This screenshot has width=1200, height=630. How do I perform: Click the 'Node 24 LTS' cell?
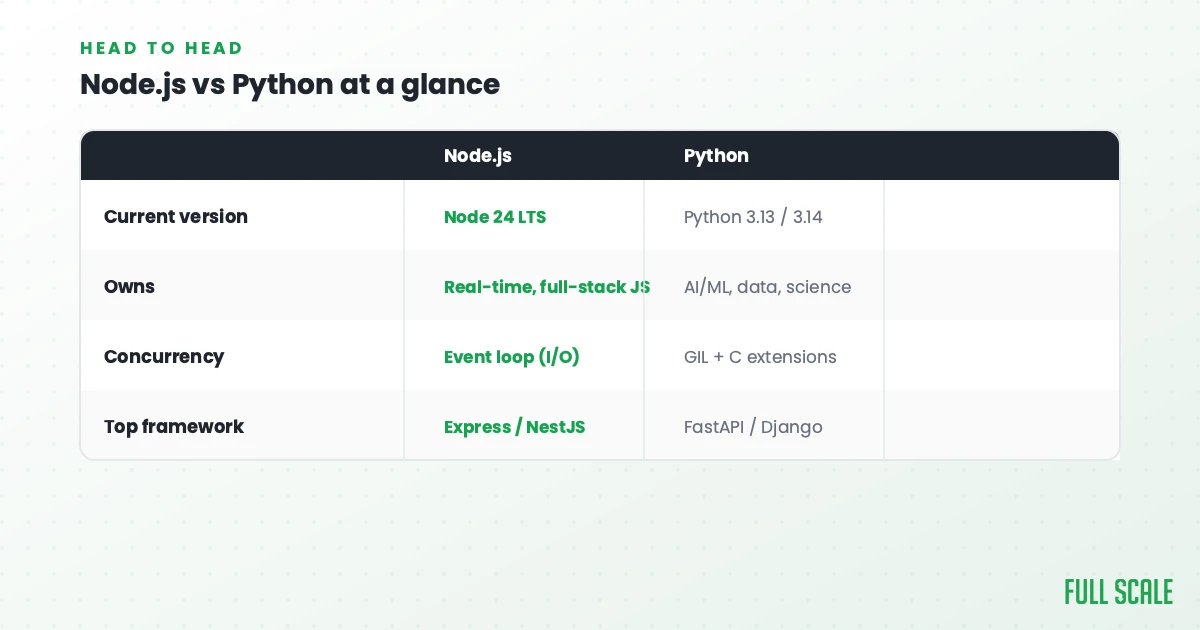click(495, 216)
